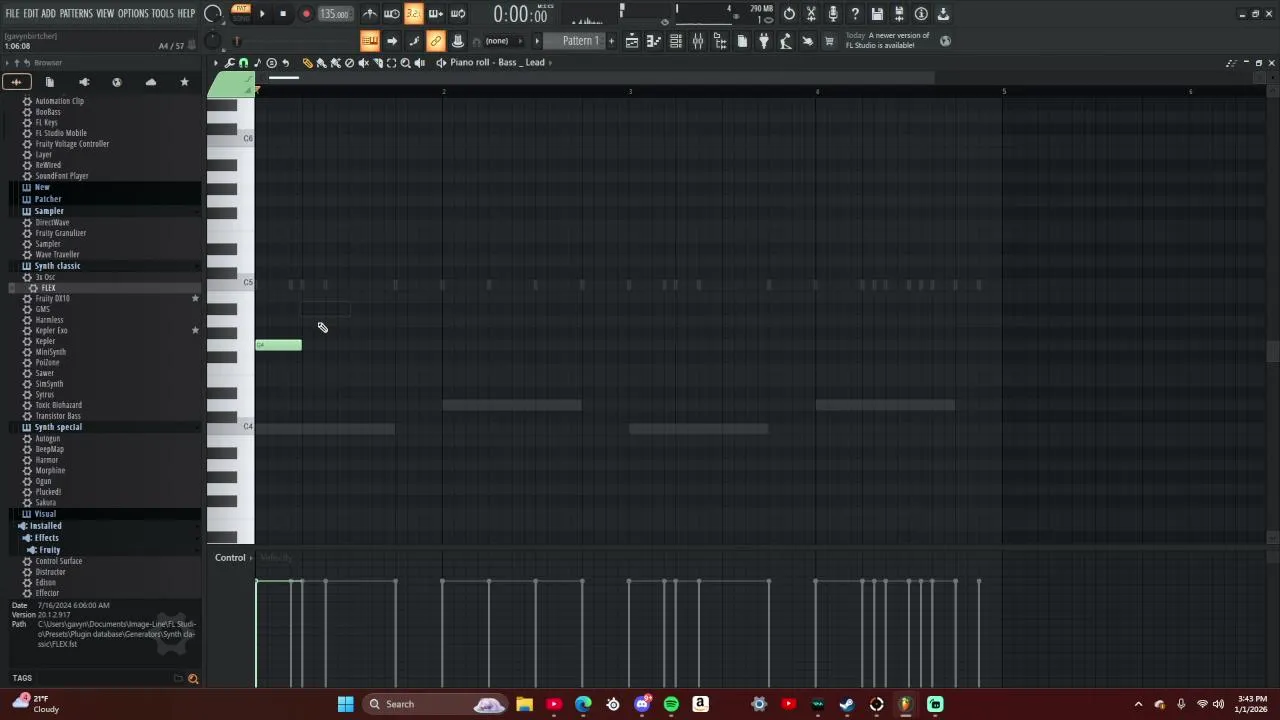Switch browser to files tab icon

coord(49,82)
